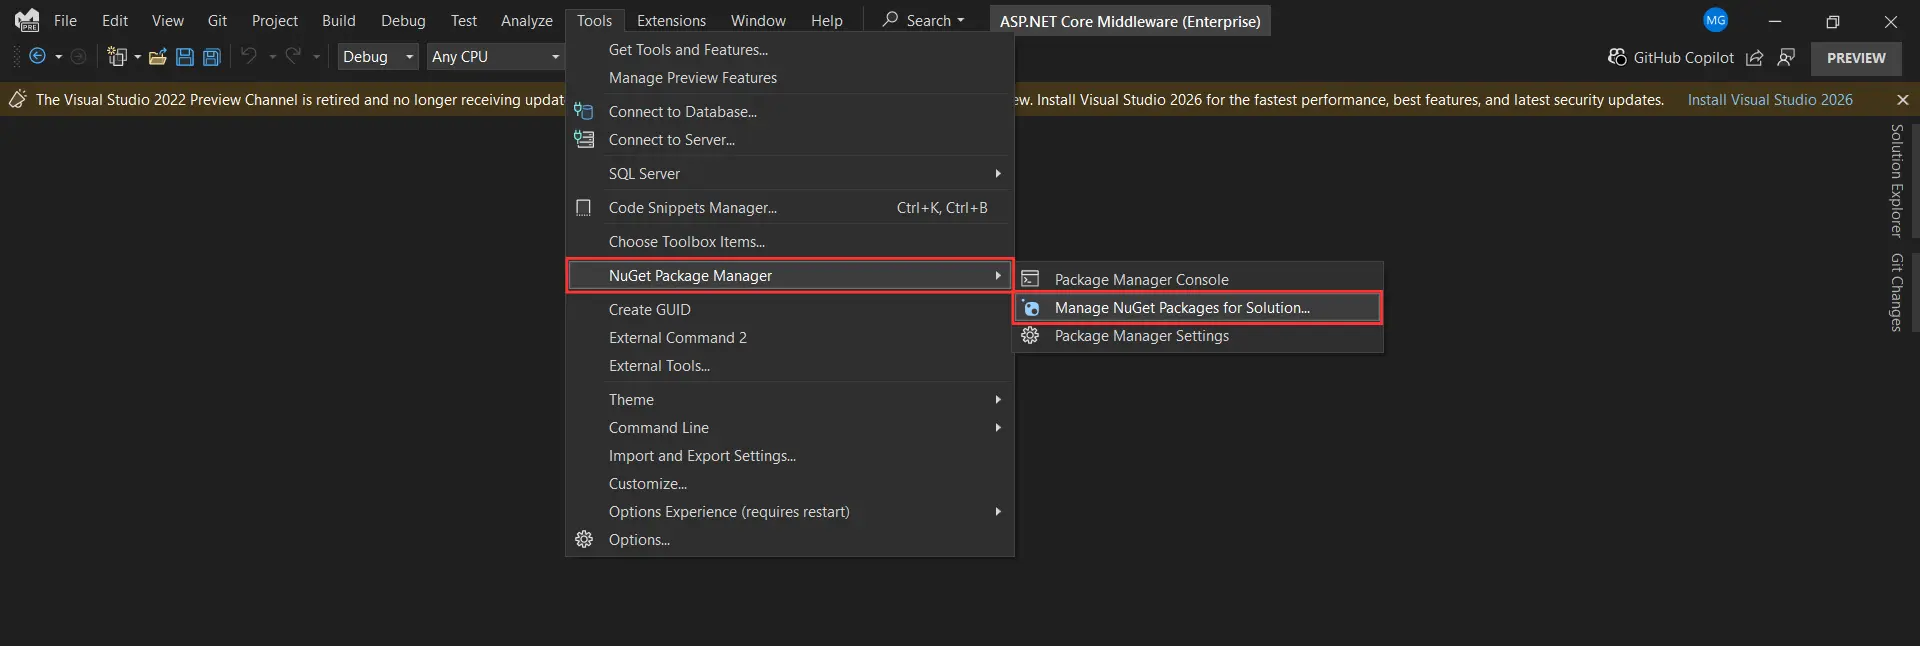This screenshot has width=1920, height=646.
Task: Click the Install Visual Studio 2026 link
Action: pyautogui.click(x=1770, y=99)
